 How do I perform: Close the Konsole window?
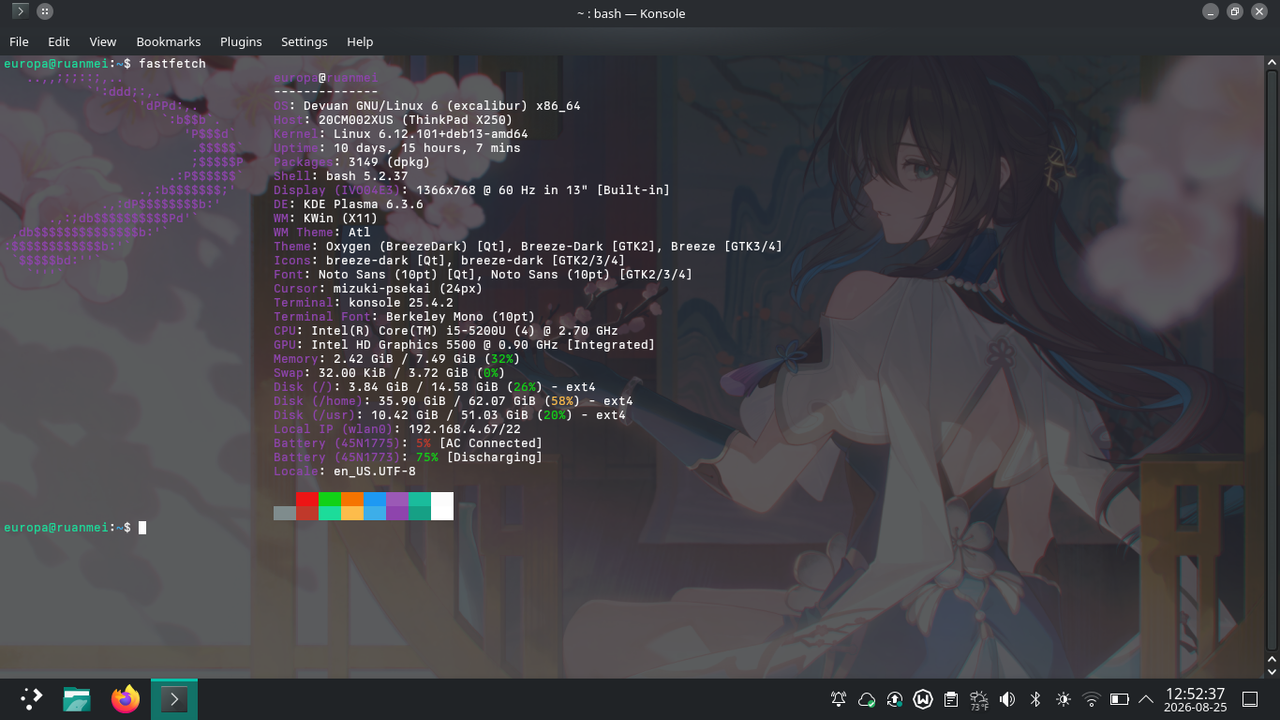tap(1260, 12)
